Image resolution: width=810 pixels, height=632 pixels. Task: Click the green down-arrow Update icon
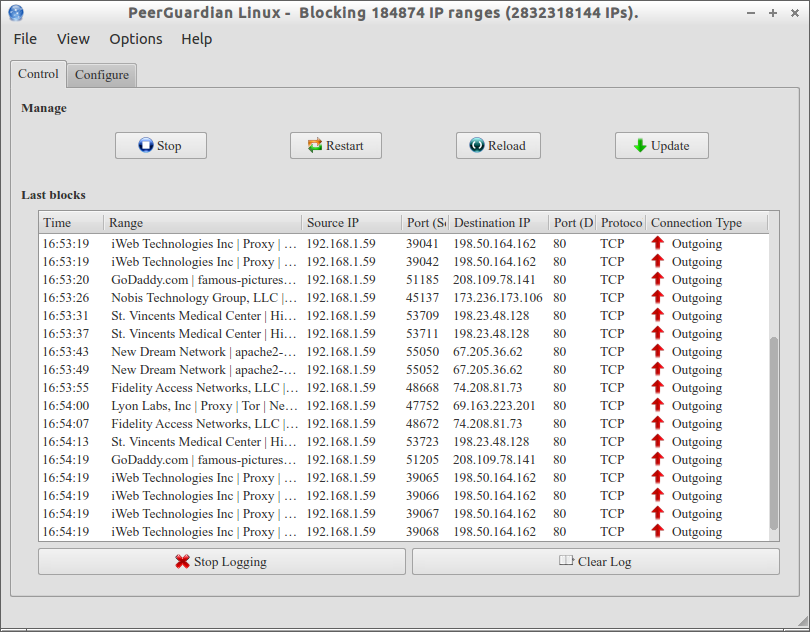640,146
